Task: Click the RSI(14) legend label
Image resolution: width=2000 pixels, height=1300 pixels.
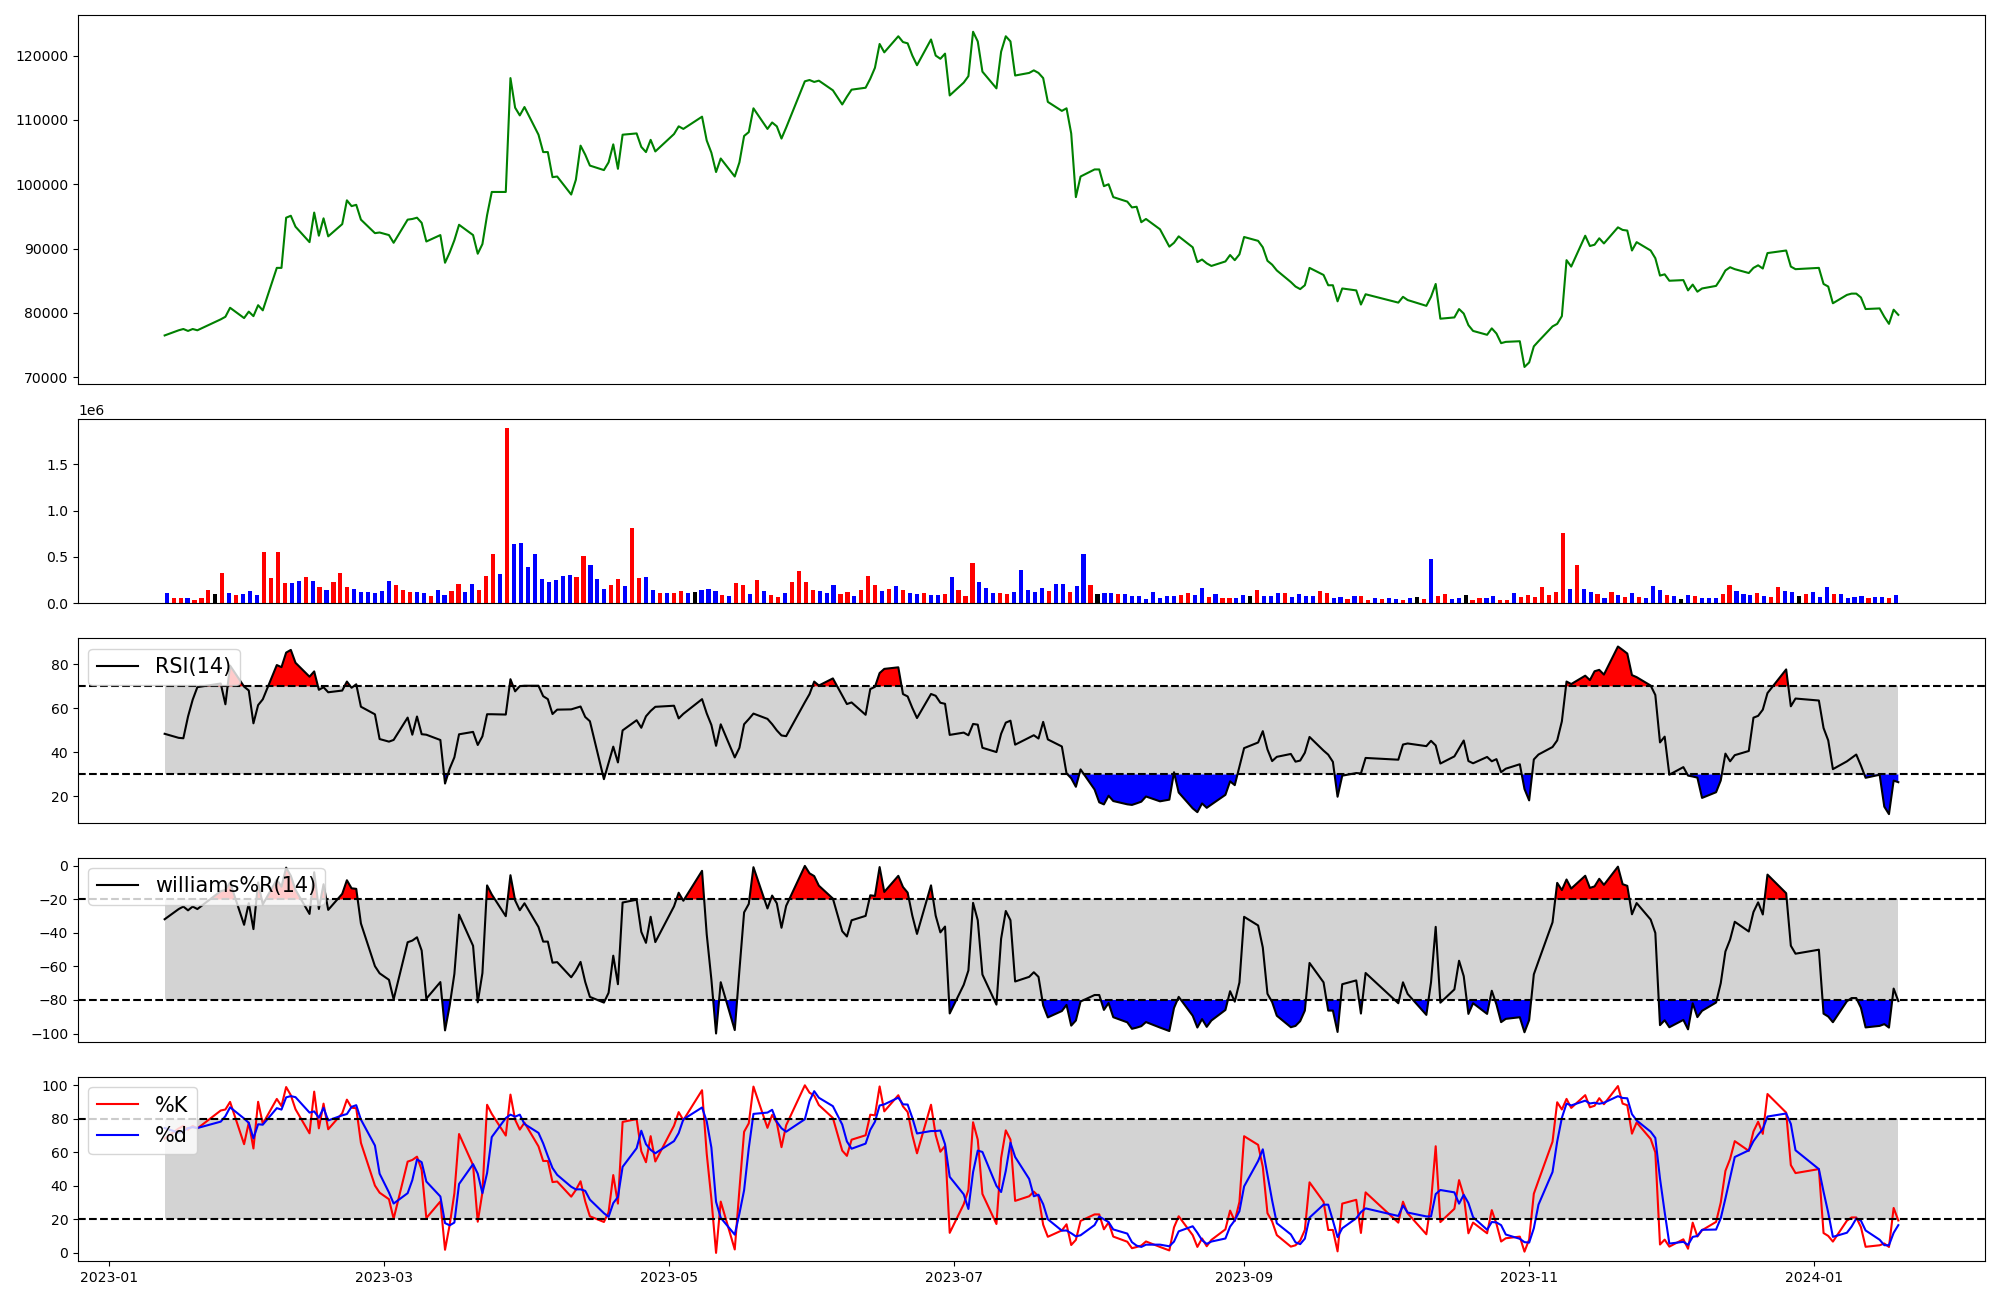Action: click(x=192, y=666)
